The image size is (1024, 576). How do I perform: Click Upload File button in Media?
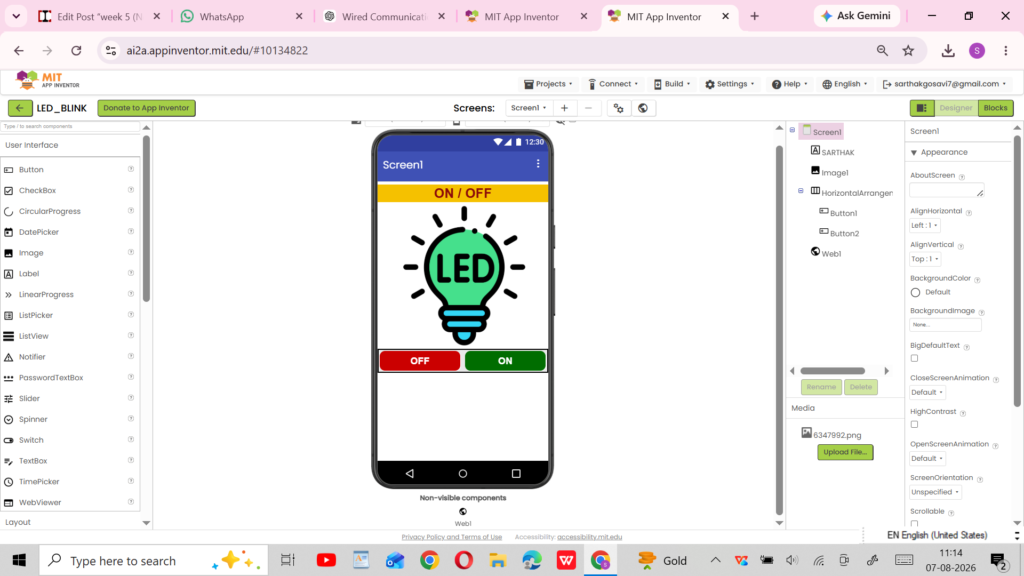[x=845, y=452]
